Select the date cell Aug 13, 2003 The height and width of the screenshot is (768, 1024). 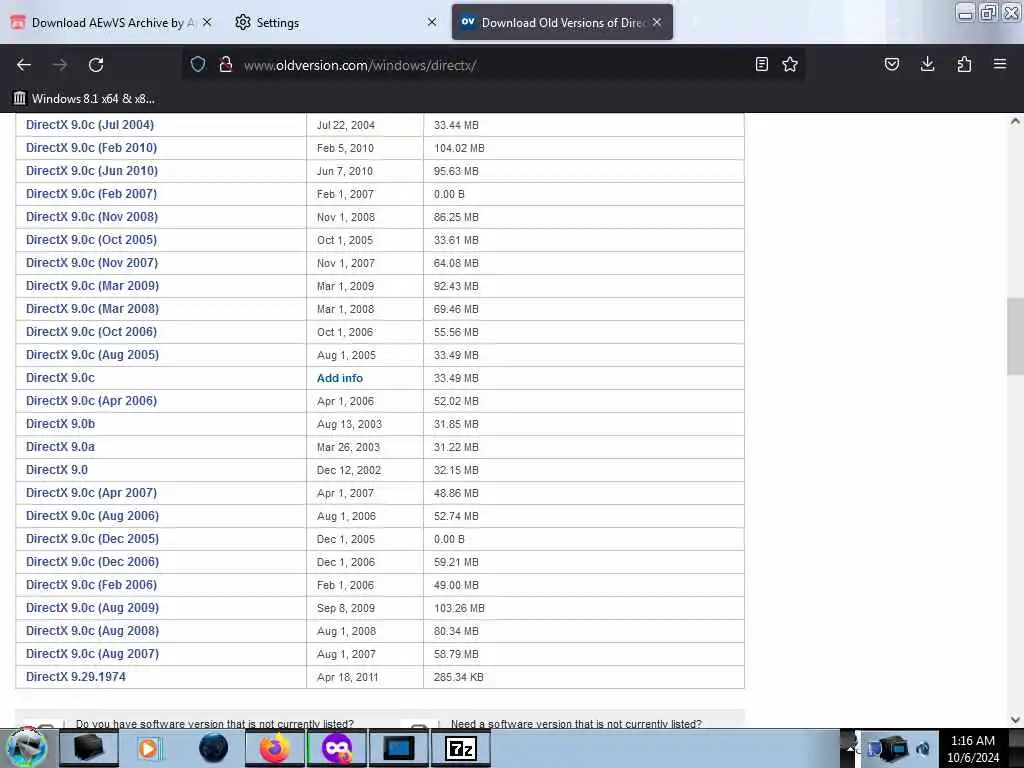coord(349,424)
